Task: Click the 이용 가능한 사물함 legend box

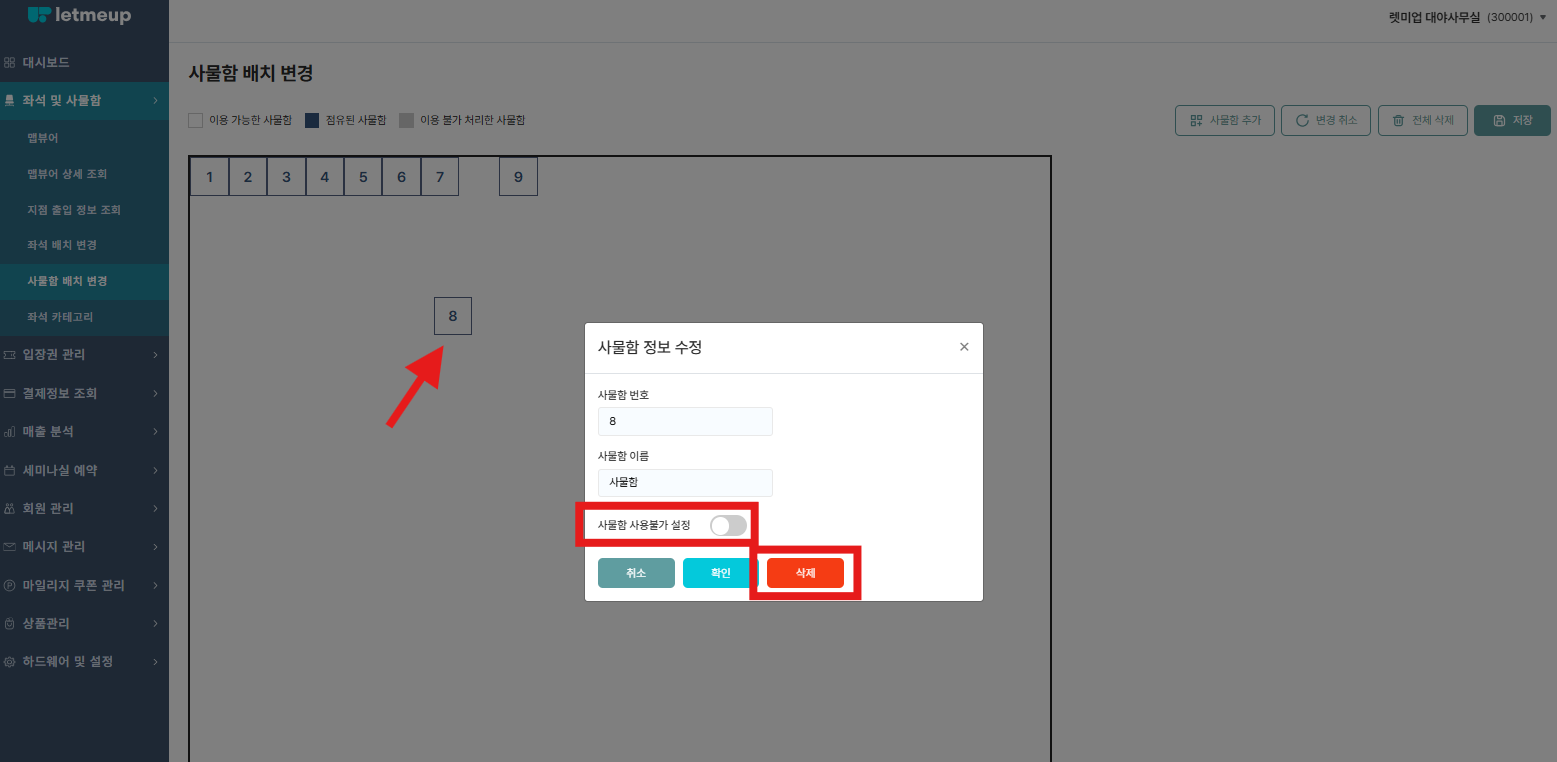Action: point(196,120)
